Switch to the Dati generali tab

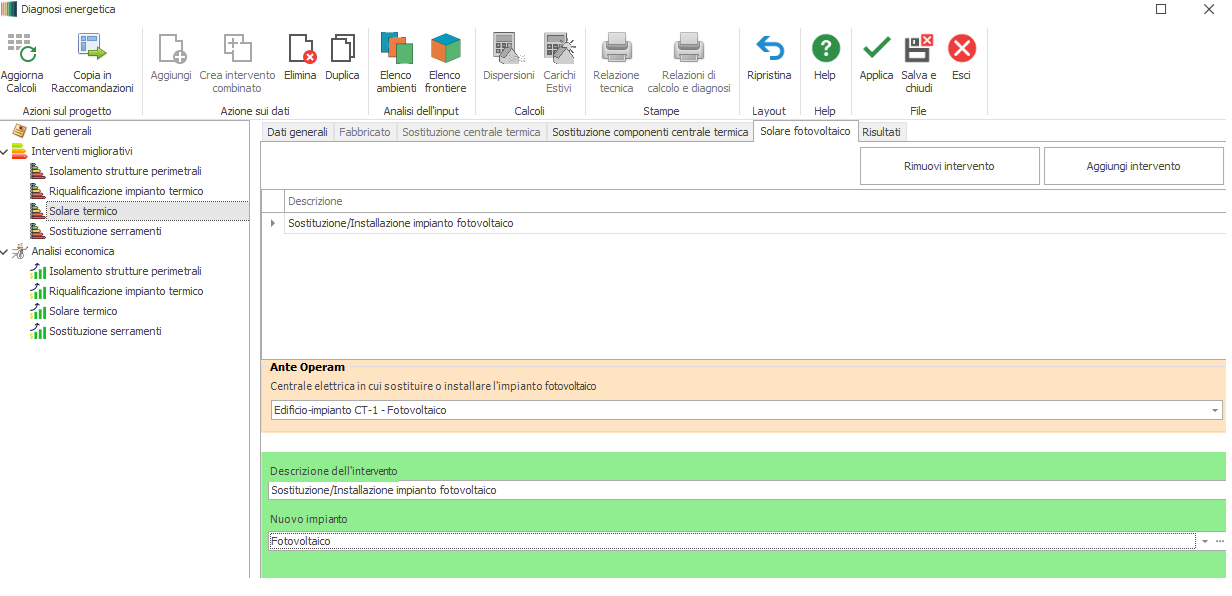point(297,132)
